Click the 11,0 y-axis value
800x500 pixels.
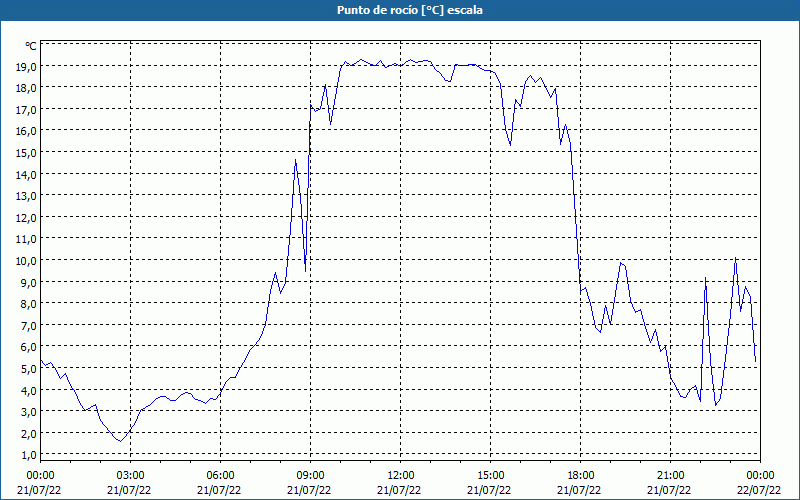[x=27, y=239]
